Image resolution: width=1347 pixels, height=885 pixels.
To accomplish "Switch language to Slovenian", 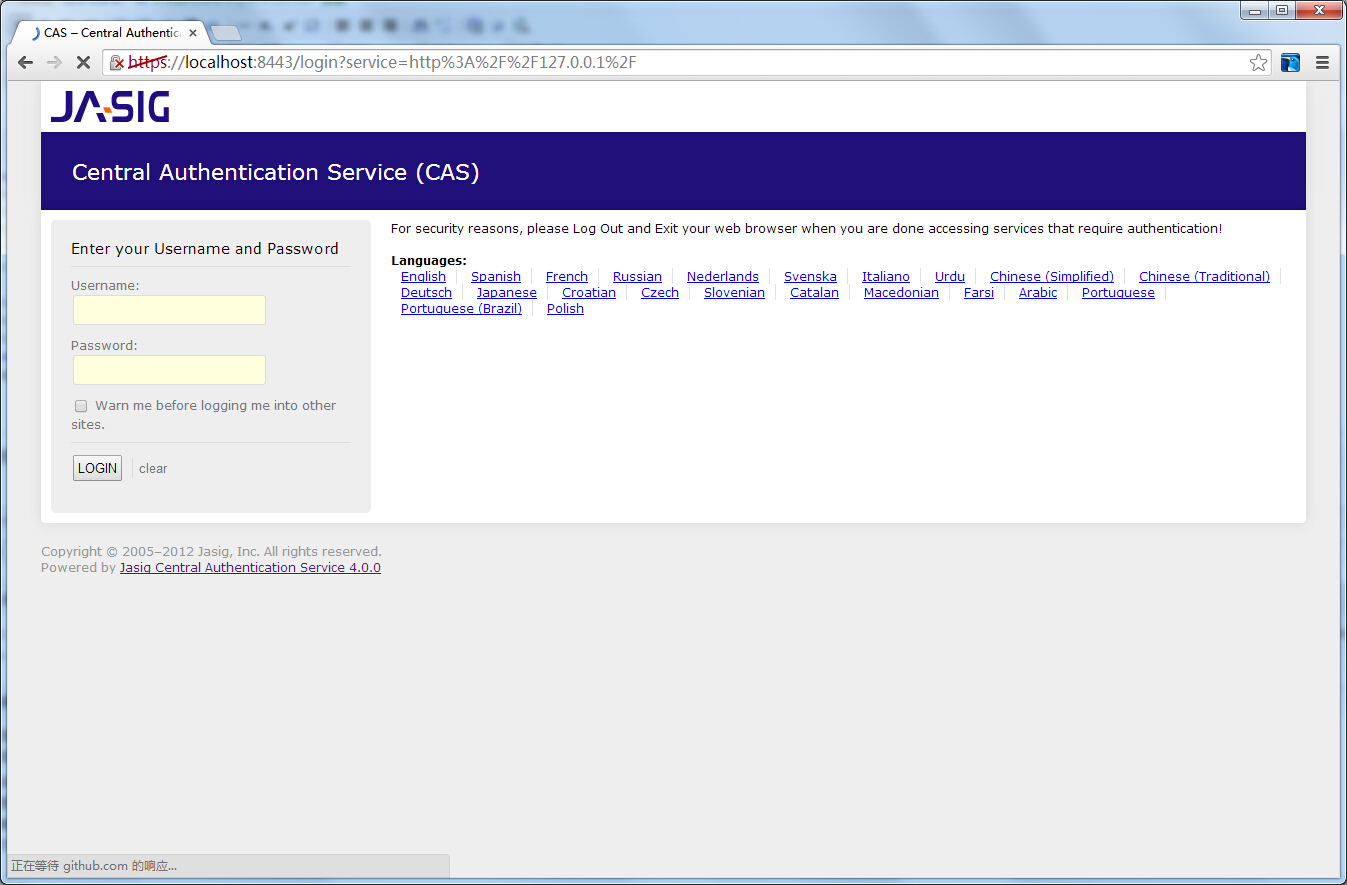I will (x=734, y=293).
